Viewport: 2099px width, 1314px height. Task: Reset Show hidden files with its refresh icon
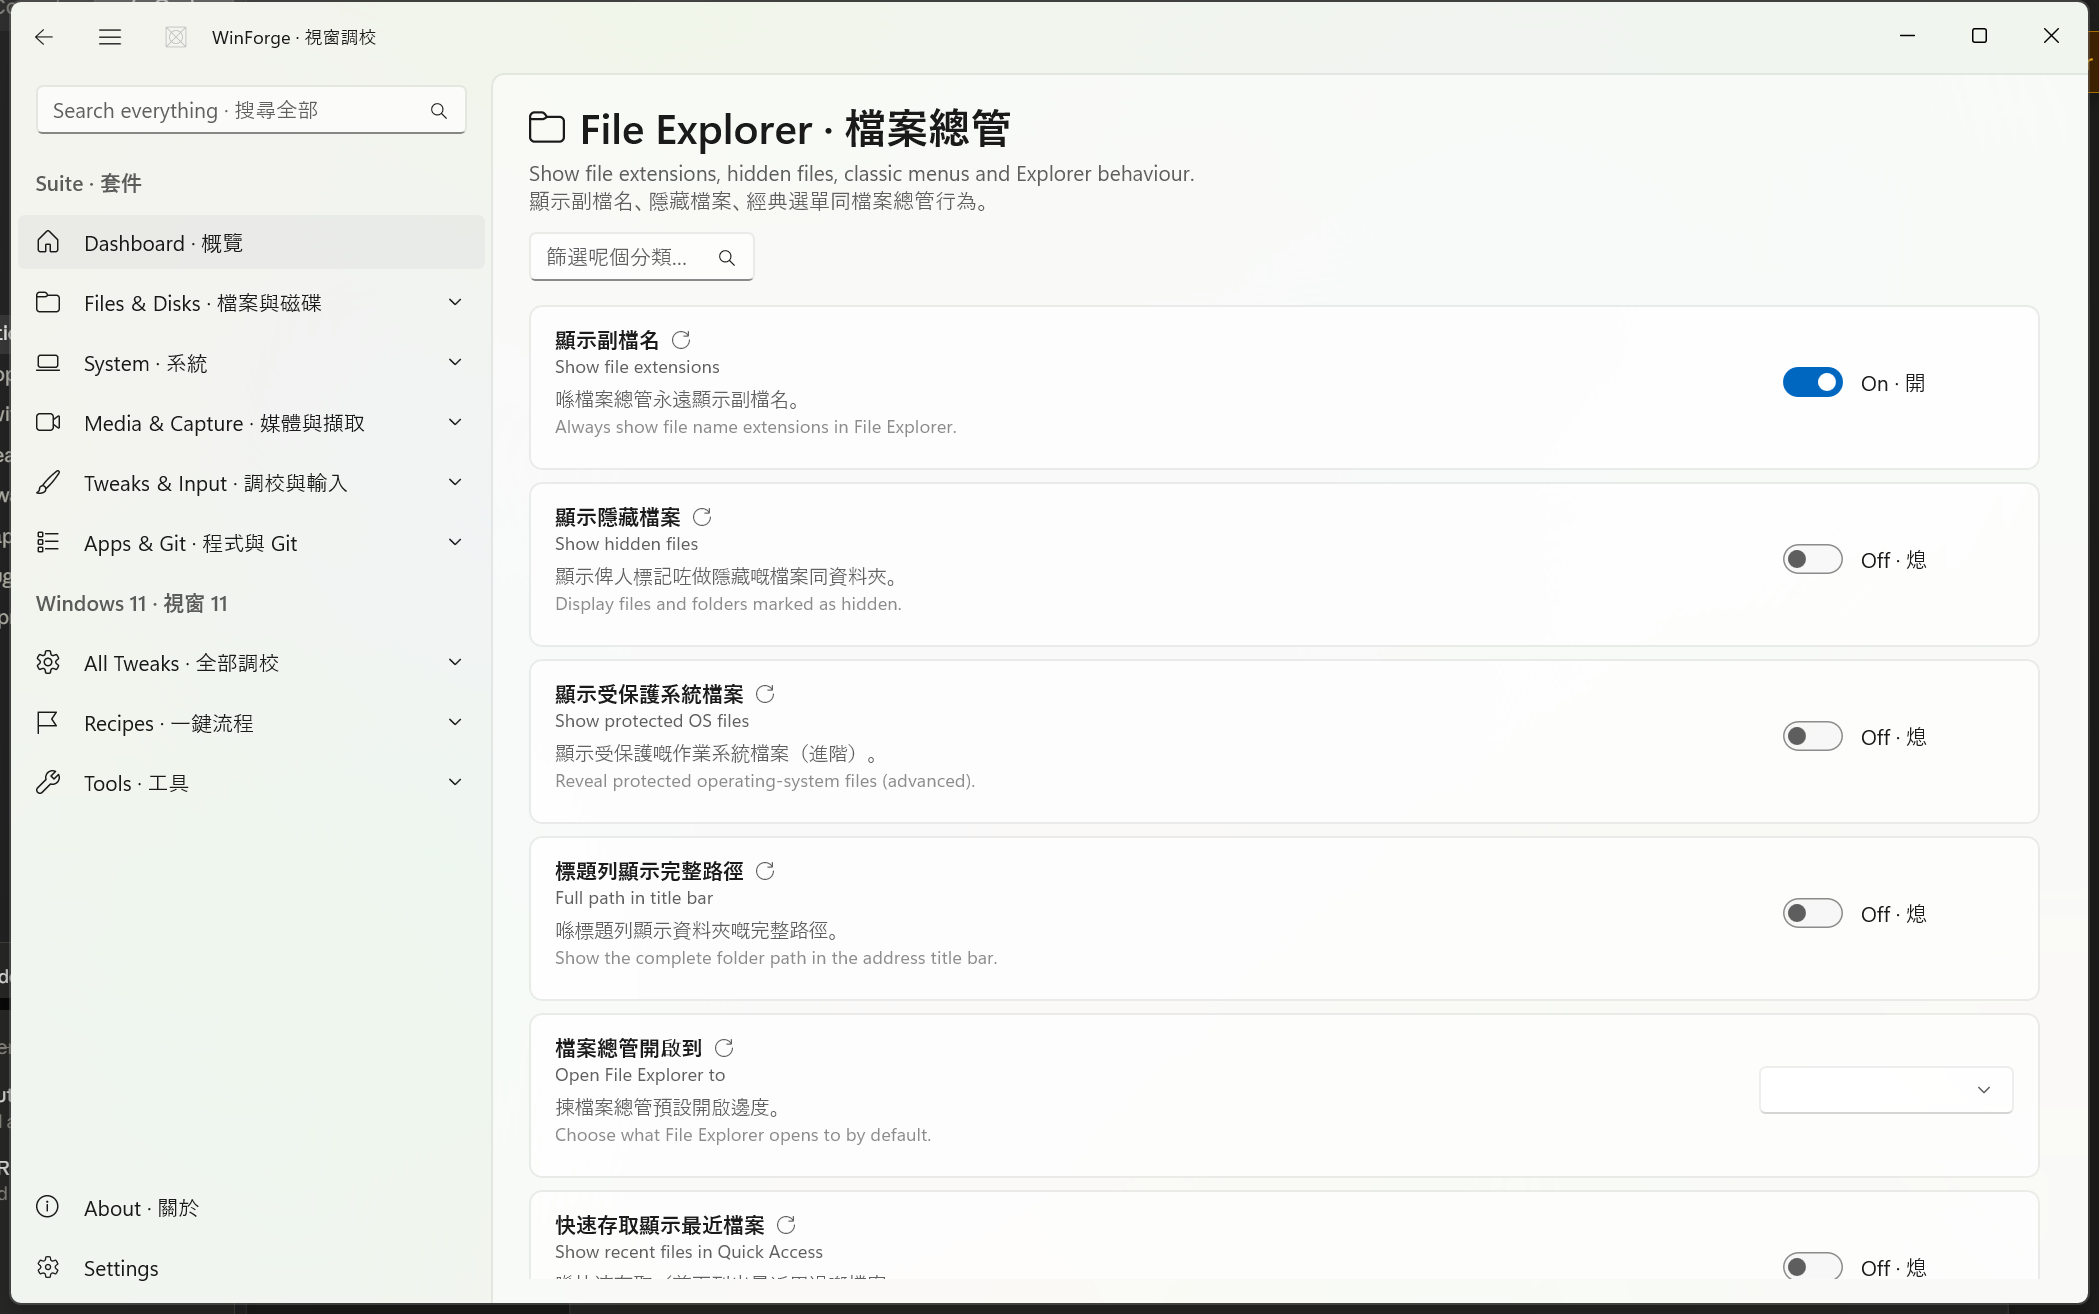click(x=702, y=517)
